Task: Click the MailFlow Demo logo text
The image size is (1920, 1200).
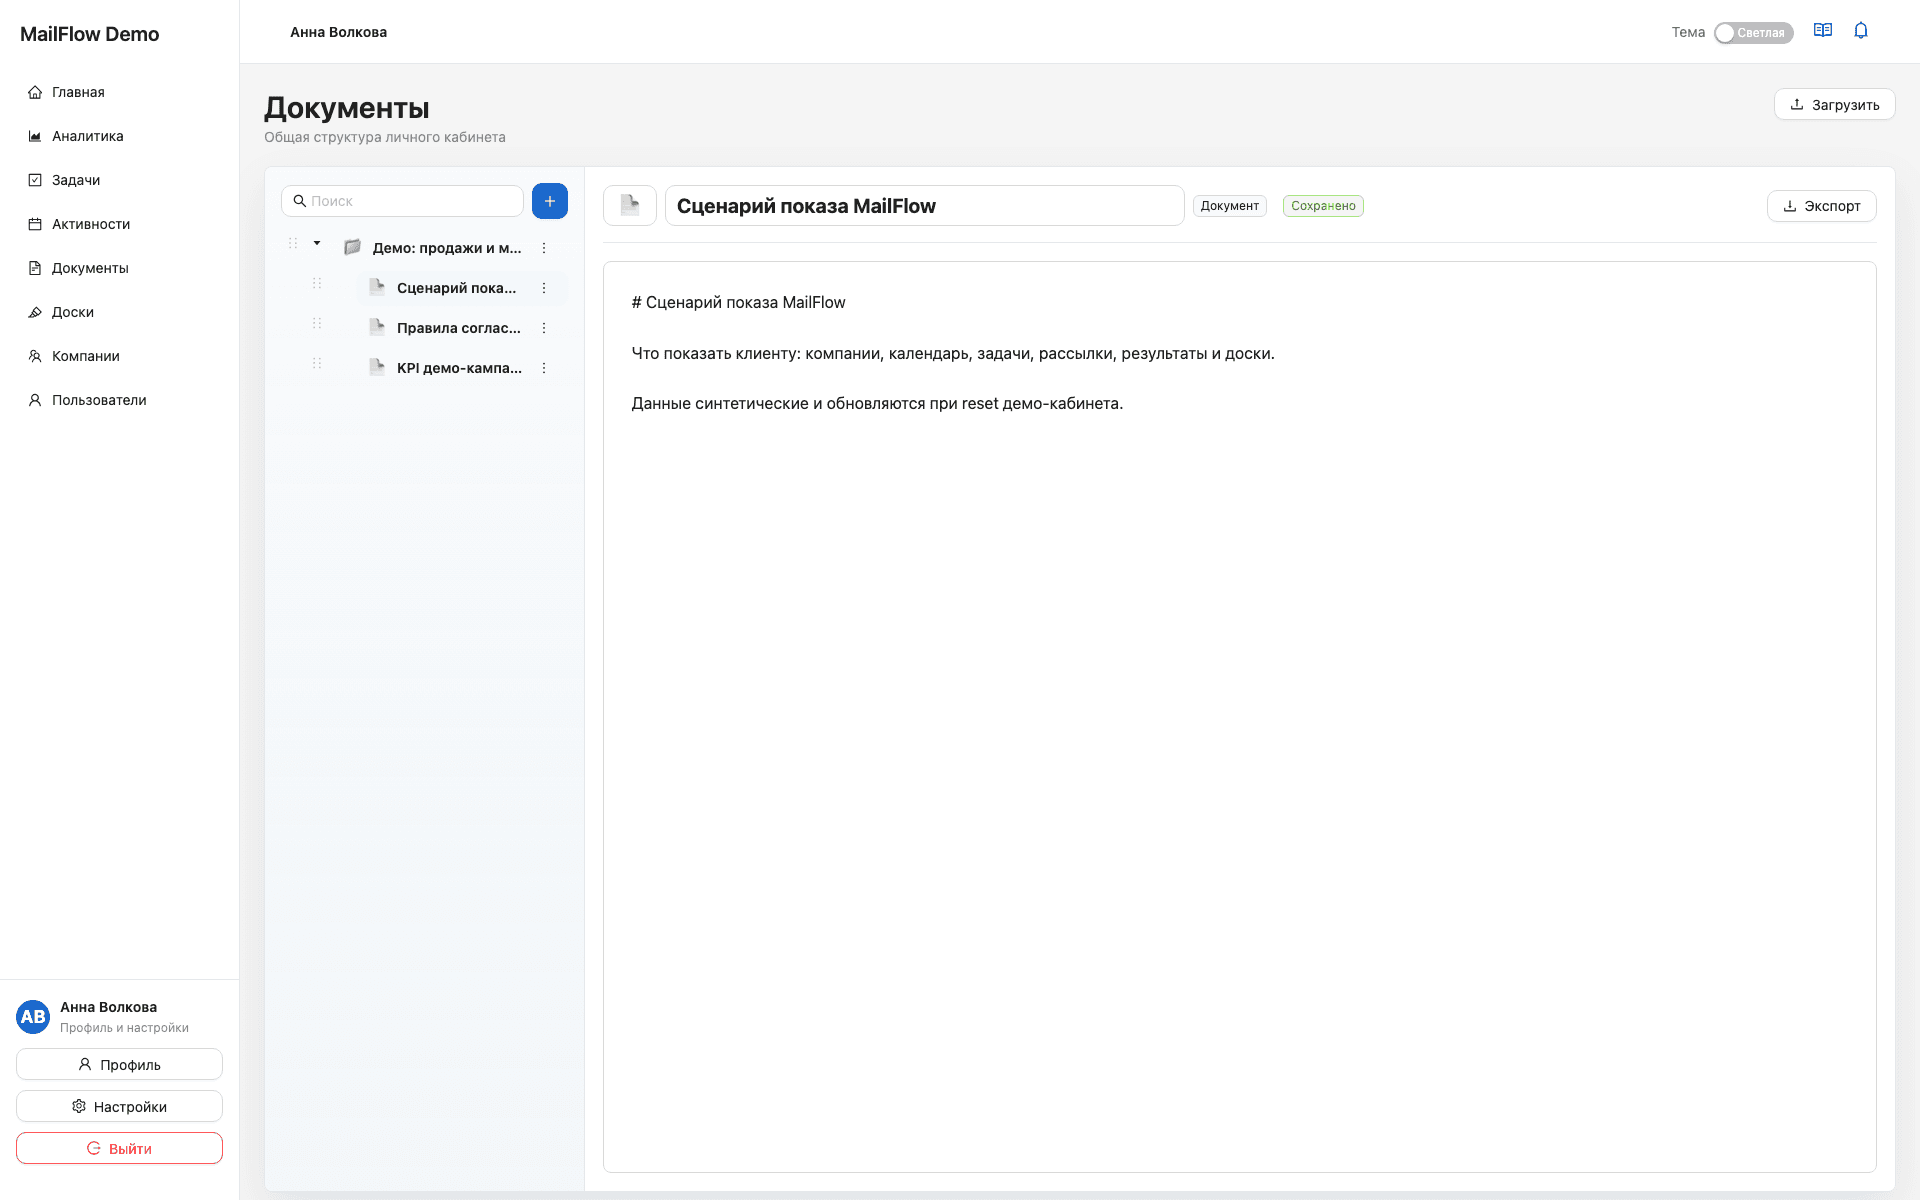Action: click(x=89, y=34)
